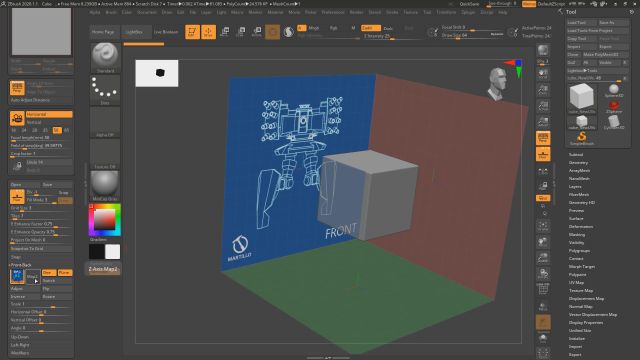Click the Floor icon in left panel

17,196
